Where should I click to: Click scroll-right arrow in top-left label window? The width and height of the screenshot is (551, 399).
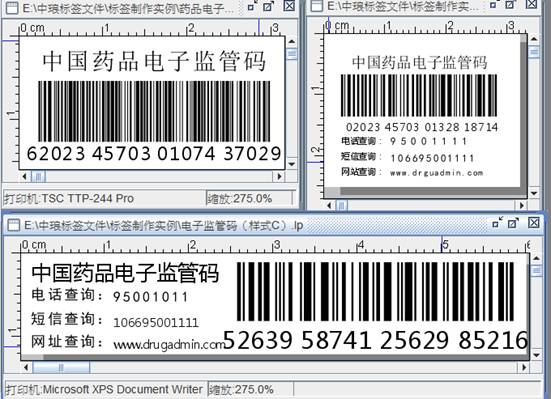279,176
